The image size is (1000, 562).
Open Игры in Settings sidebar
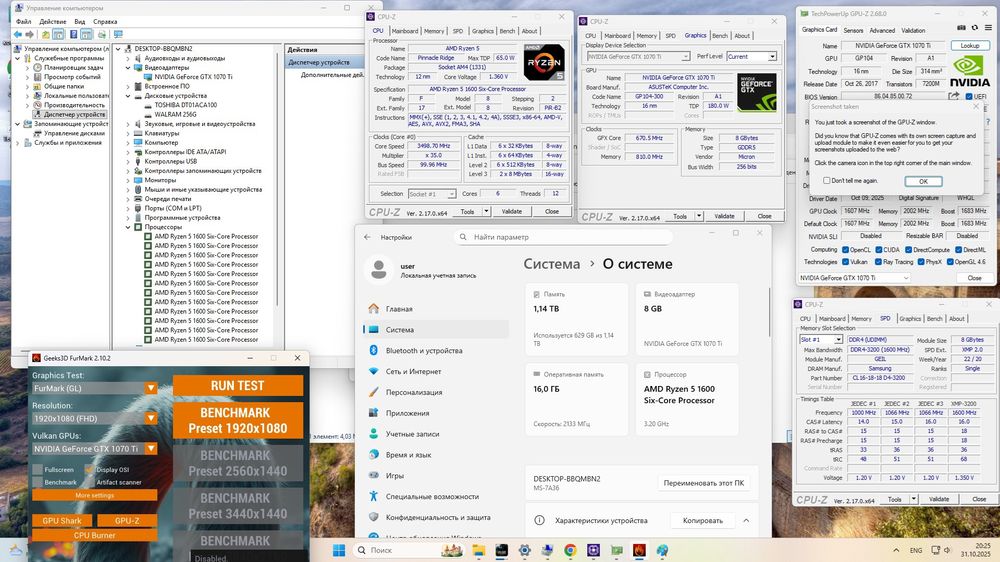coord(436,475)
